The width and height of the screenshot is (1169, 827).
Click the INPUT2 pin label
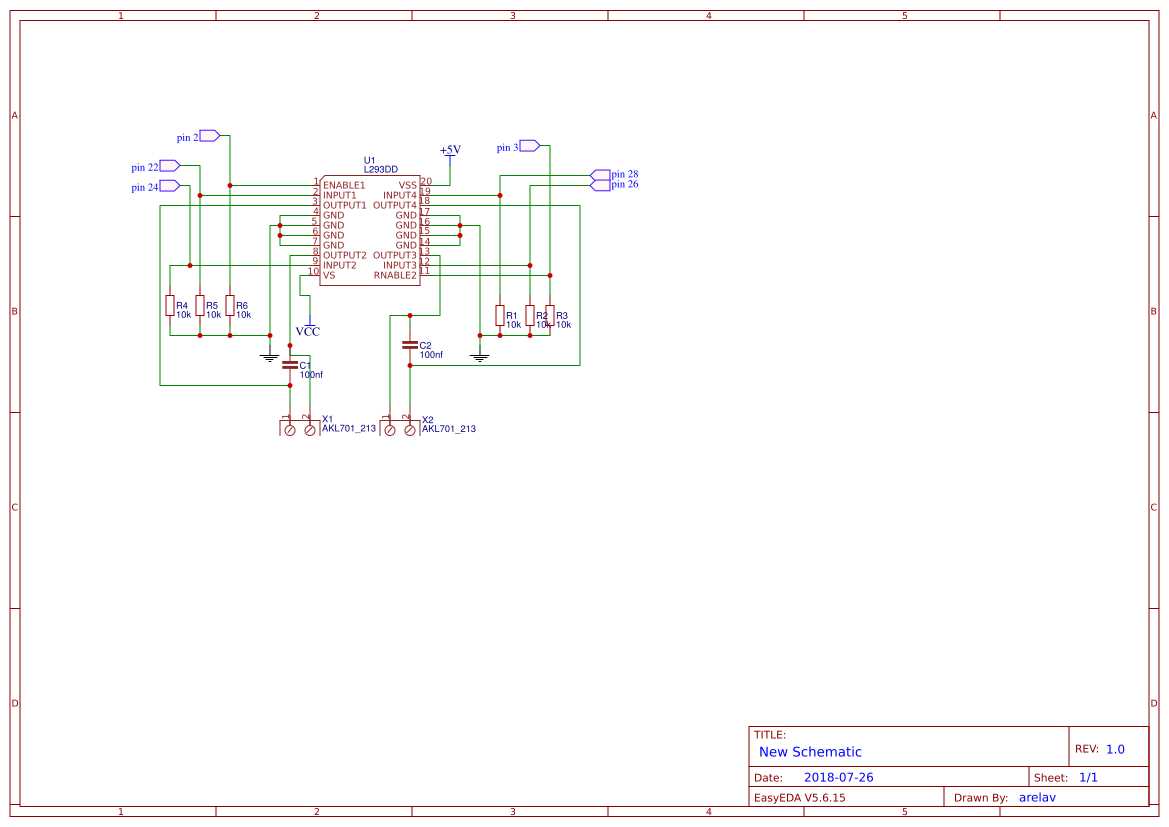click(x=339, y=265)
